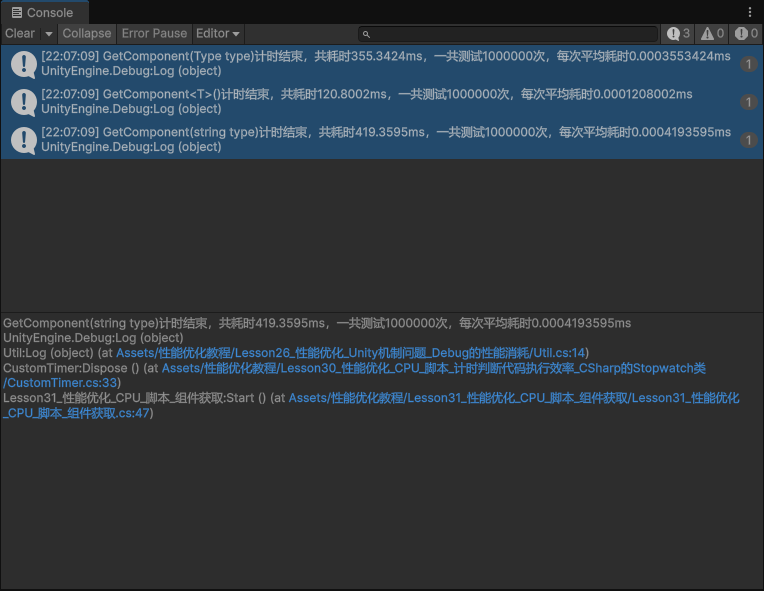Screen dimensions: 764x591
Task: Open Util.cs:14 stack trace link
Action: (x=350, y=353)
